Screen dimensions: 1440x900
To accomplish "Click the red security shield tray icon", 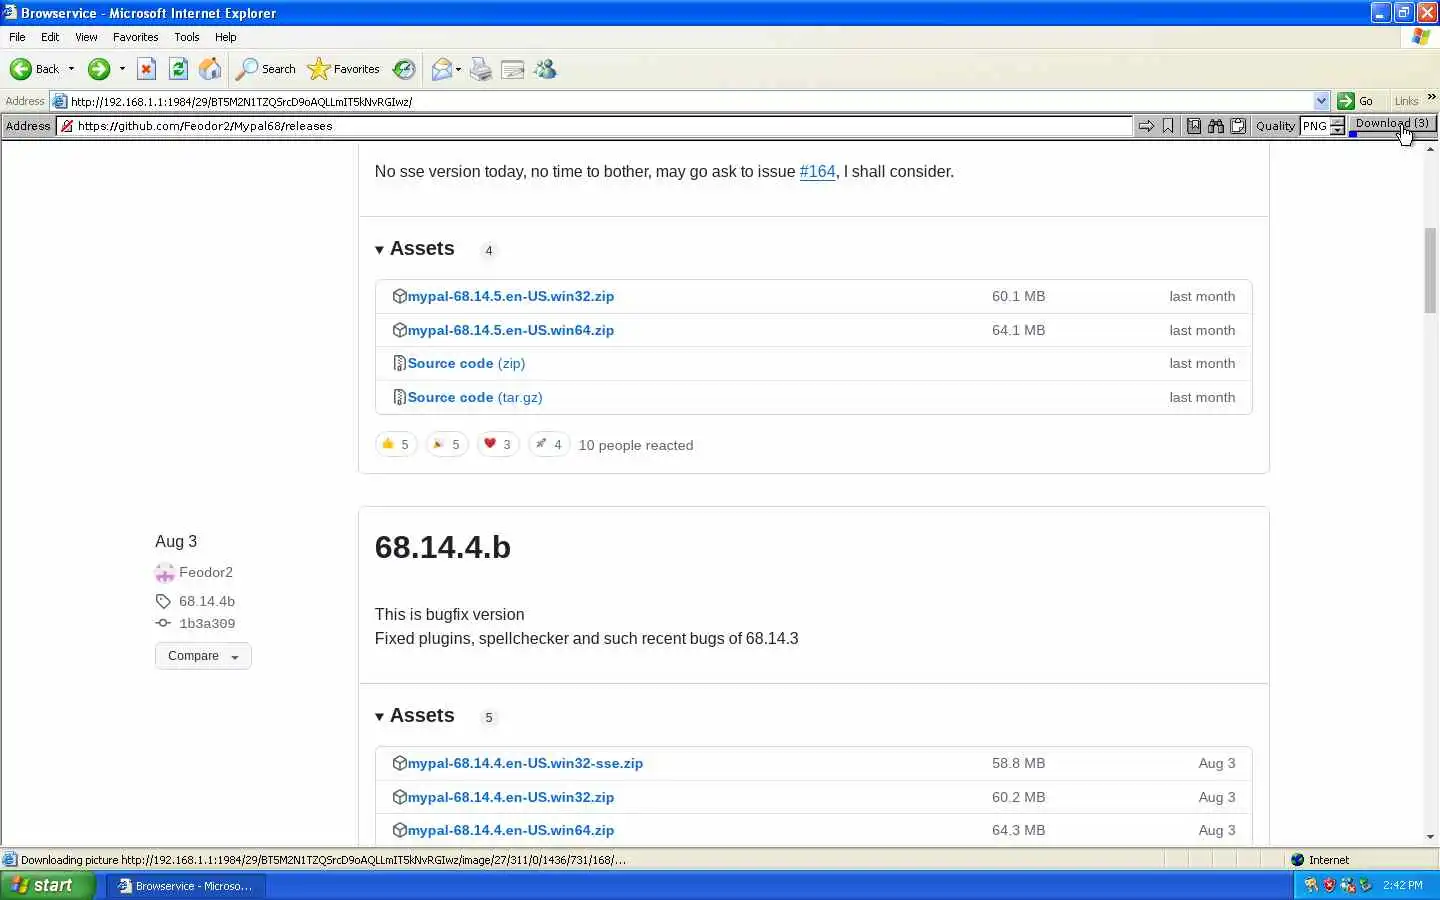I will (1329, 885).
